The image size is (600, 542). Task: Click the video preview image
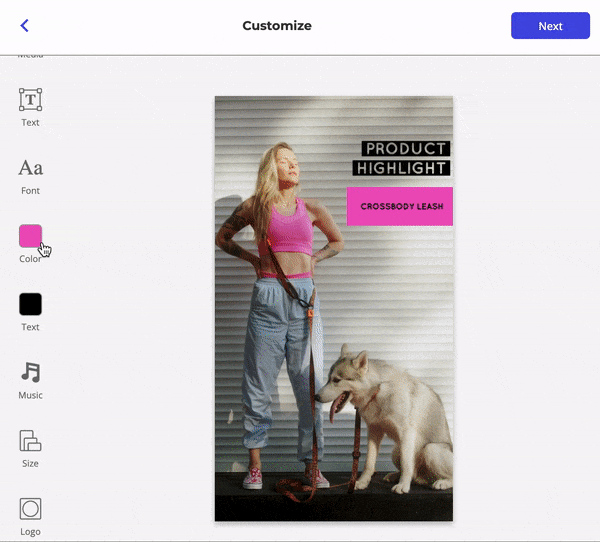pyautogui.click(x=334, y=309)
